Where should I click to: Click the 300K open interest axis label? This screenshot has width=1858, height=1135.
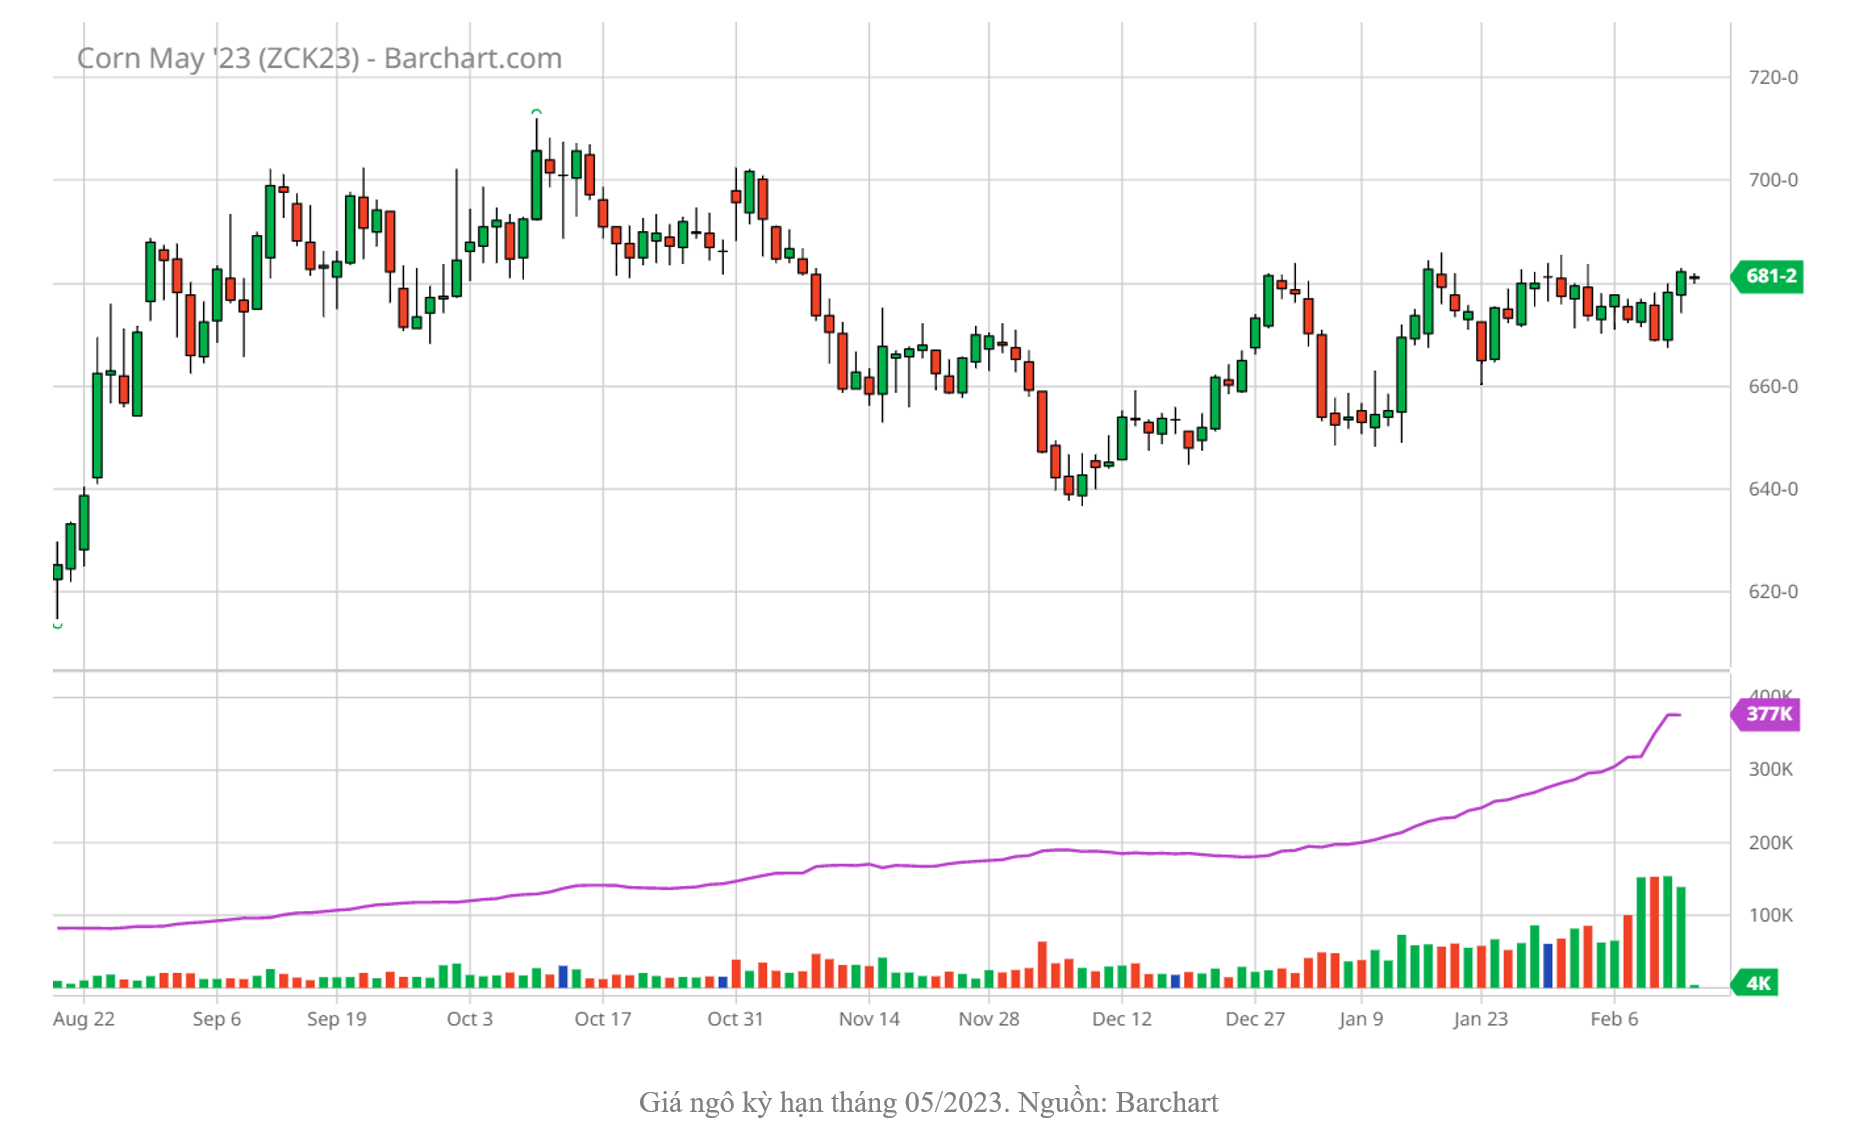[1770, 769]
